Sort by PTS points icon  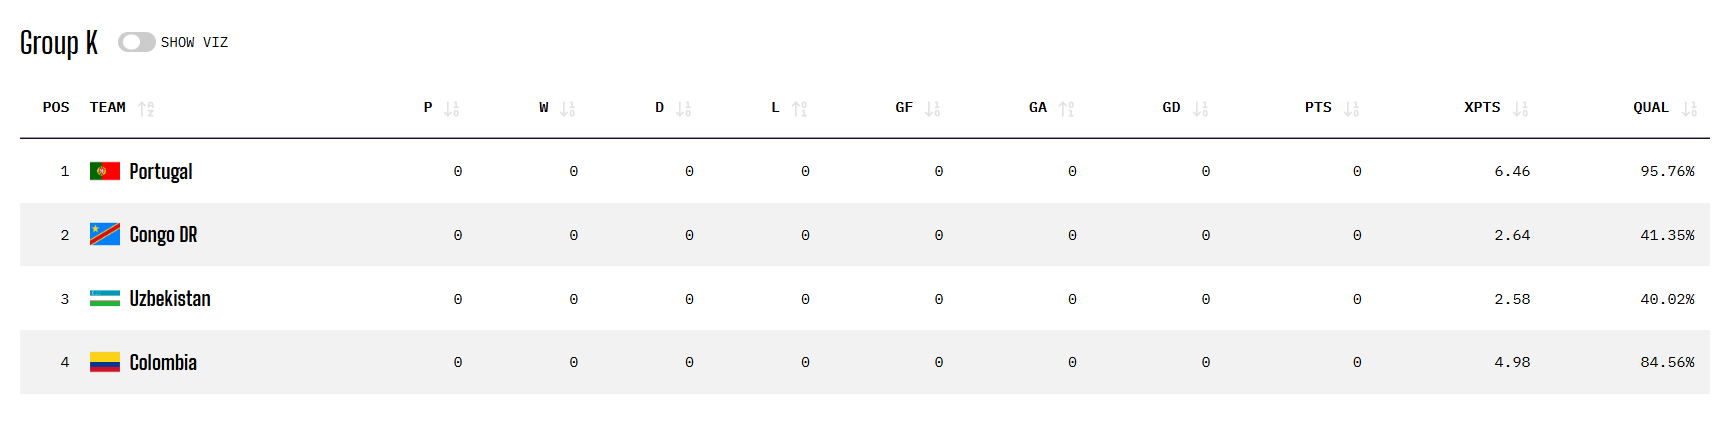pyautogui.click(x=1351, y=108)
